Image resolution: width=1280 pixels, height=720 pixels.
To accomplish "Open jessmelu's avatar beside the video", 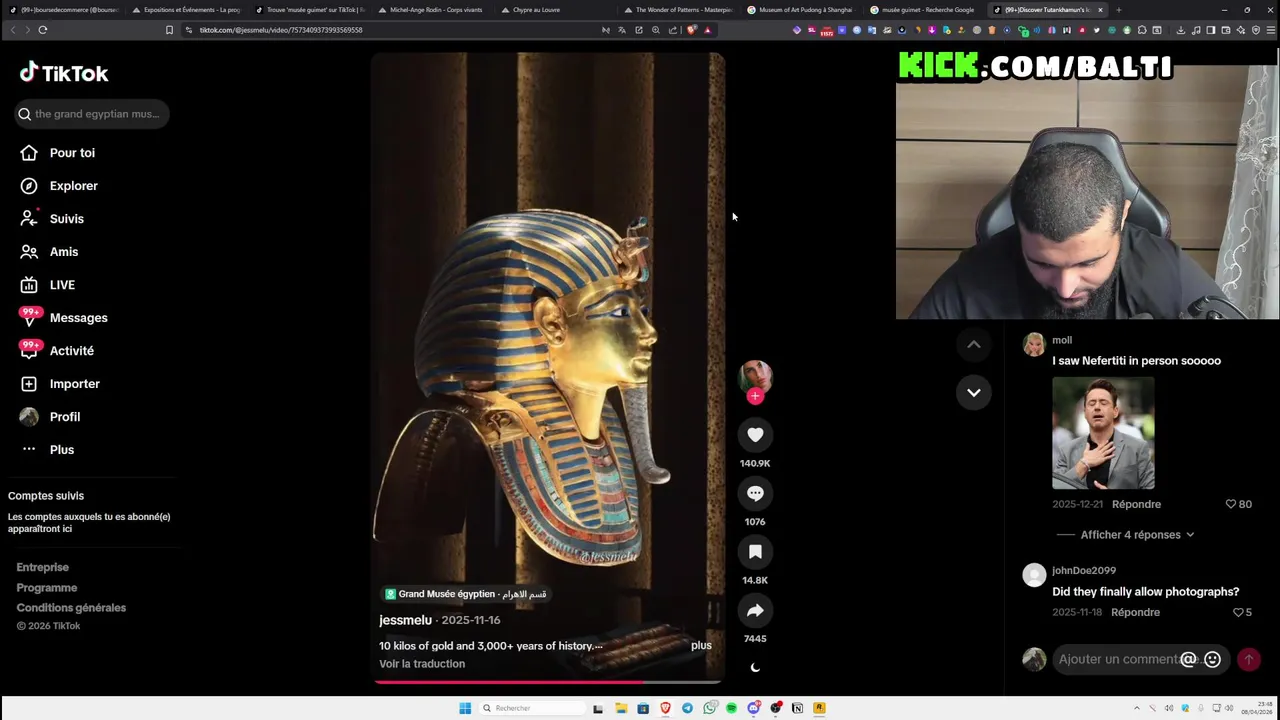I will pyautogui.click(x=755, y=377).
